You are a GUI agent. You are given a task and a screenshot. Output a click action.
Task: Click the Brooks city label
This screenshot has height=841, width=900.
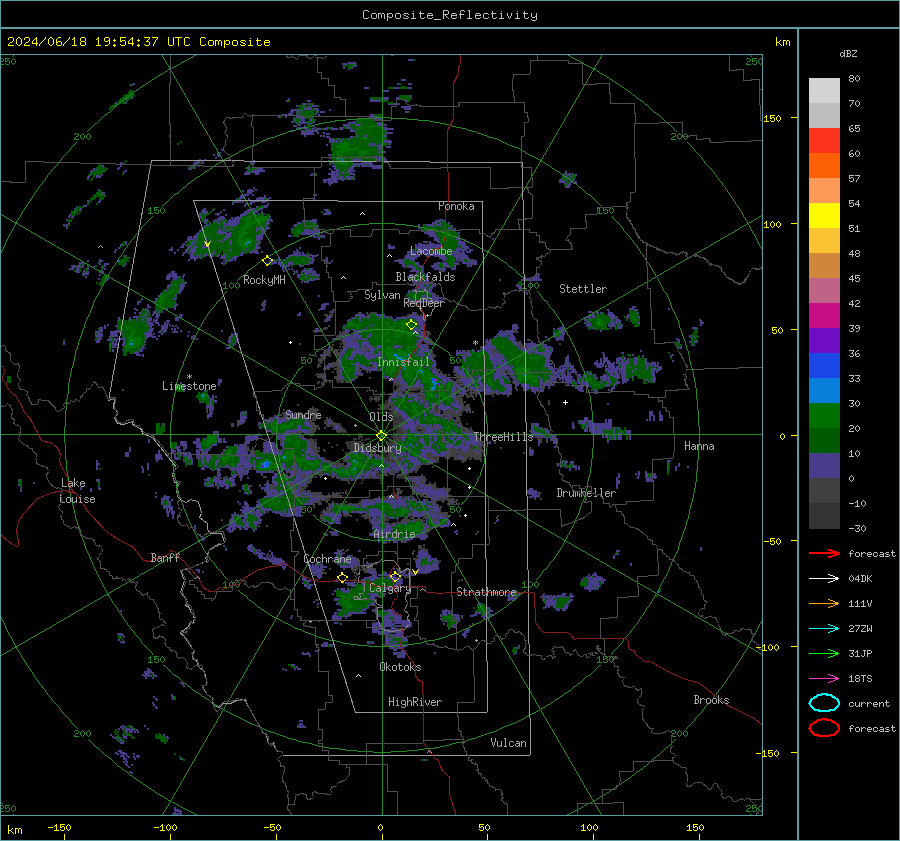711,700
